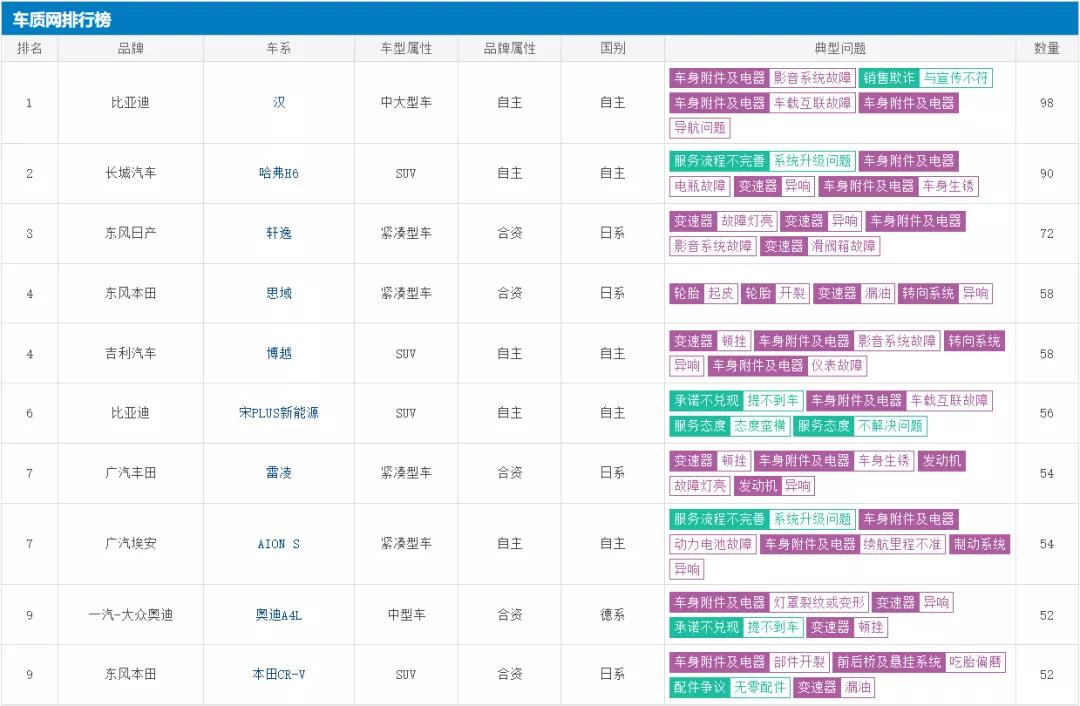Select the 导航问题 tag
The image size is (1080, 706).
click(x=700, y=128)
